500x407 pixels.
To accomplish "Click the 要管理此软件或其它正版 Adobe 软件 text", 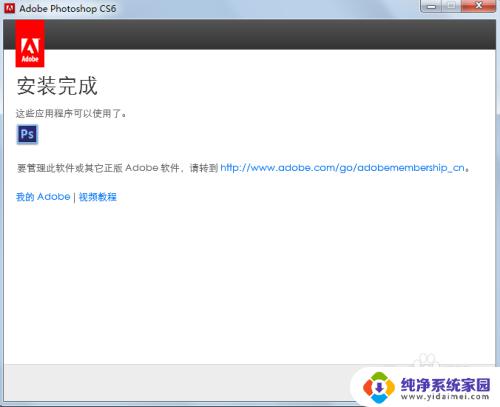I will pos(98,168).
